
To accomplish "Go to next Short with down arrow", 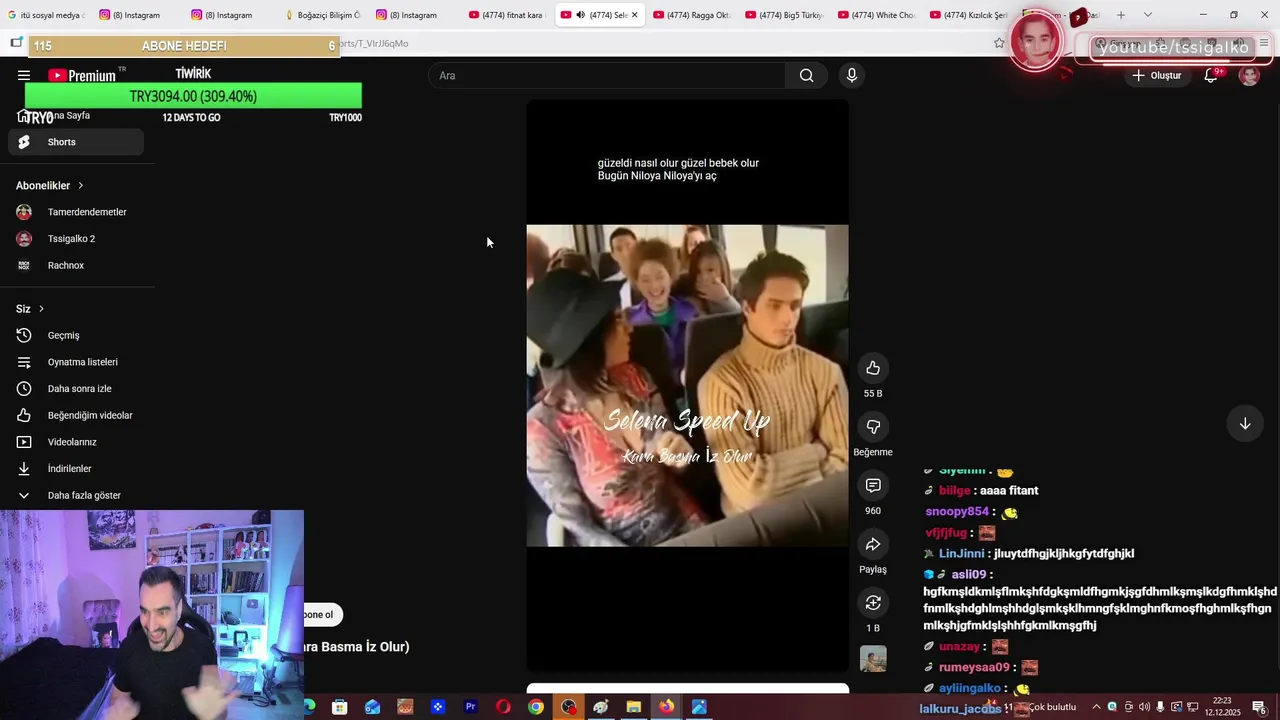I will point(1245,424).
